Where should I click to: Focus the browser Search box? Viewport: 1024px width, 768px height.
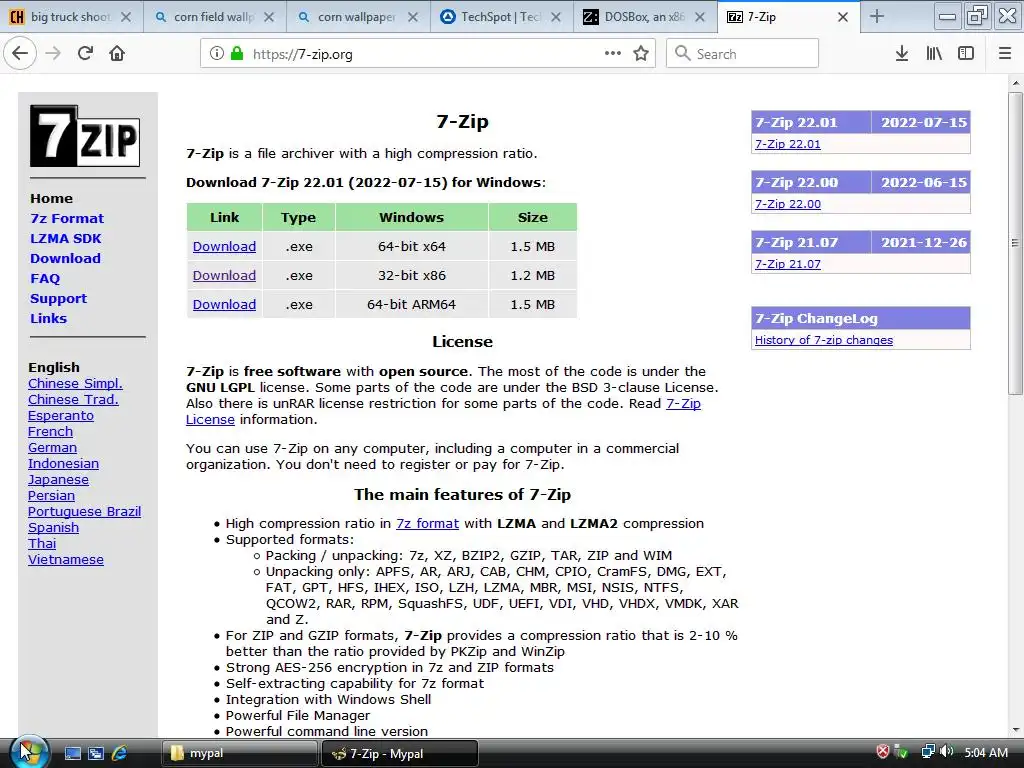[x=742, y=54]
